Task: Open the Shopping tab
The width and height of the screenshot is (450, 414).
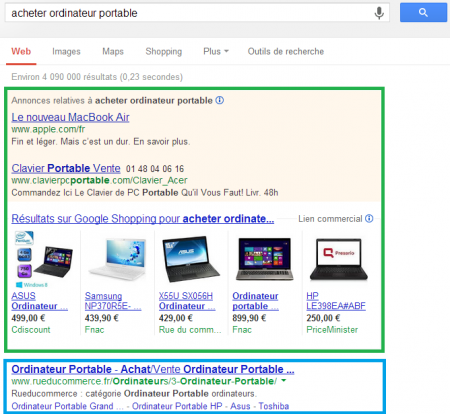Action: [164, 52]
